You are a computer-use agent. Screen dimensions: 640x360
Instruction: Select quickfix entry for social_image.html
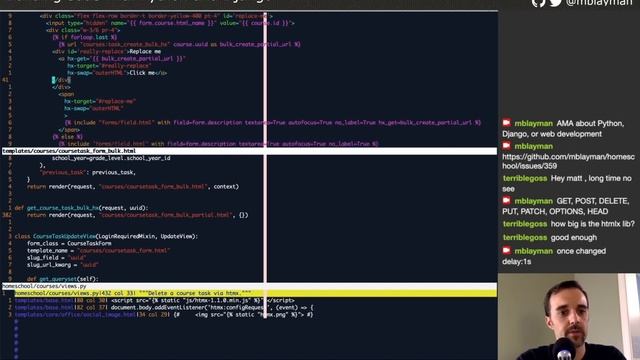click(x=164, y=314)
